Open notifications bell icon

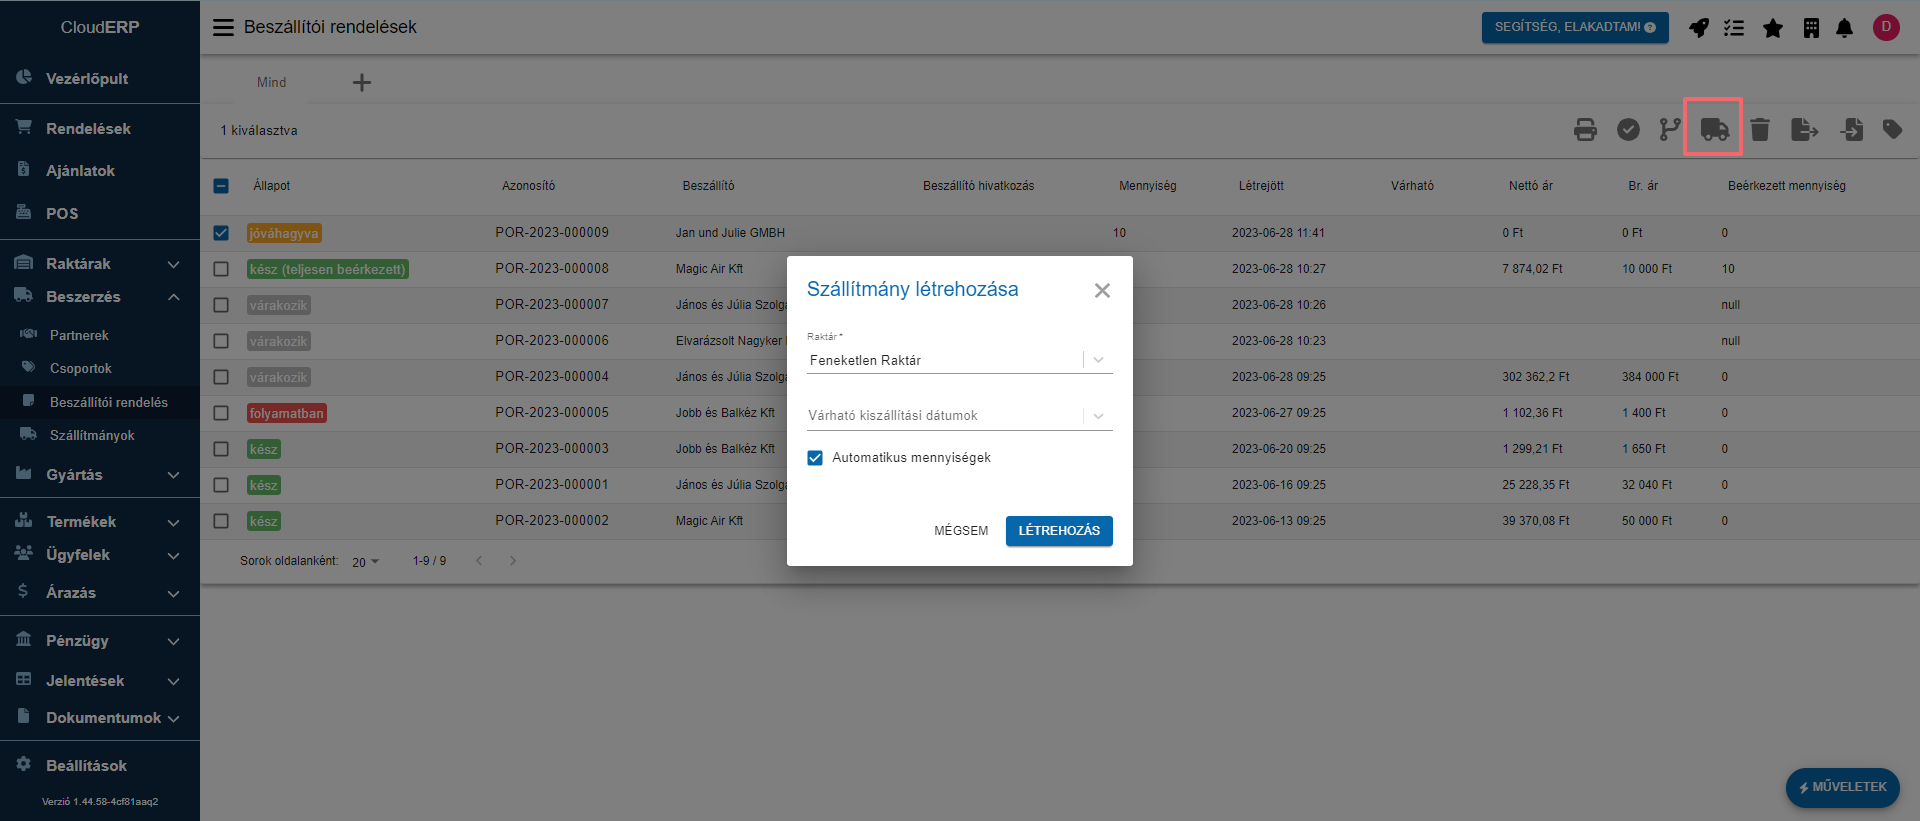[1844, 28]
